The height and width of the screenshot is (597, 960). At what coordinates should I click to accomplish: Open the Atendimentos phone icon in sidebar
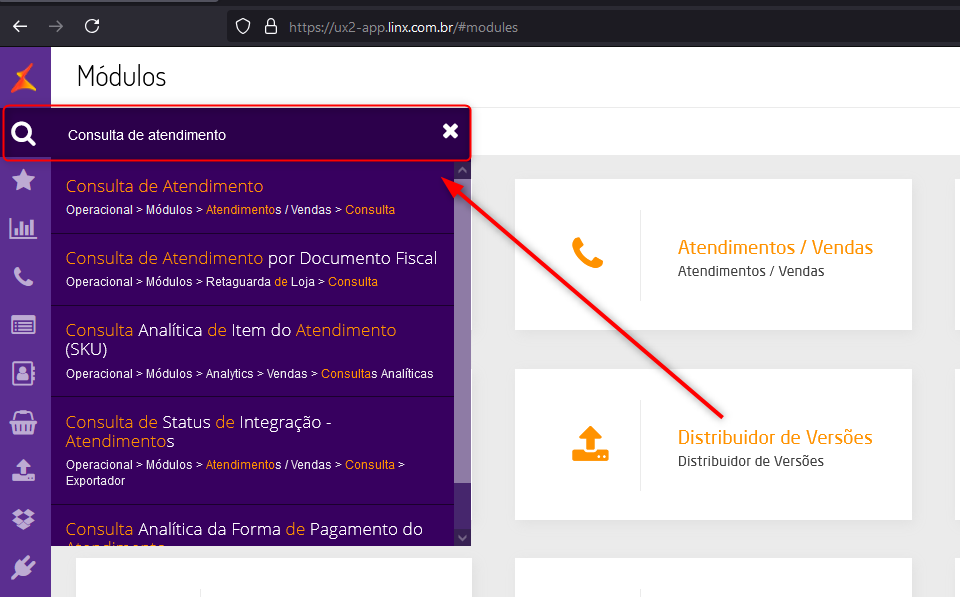click(x=24, y=276)
